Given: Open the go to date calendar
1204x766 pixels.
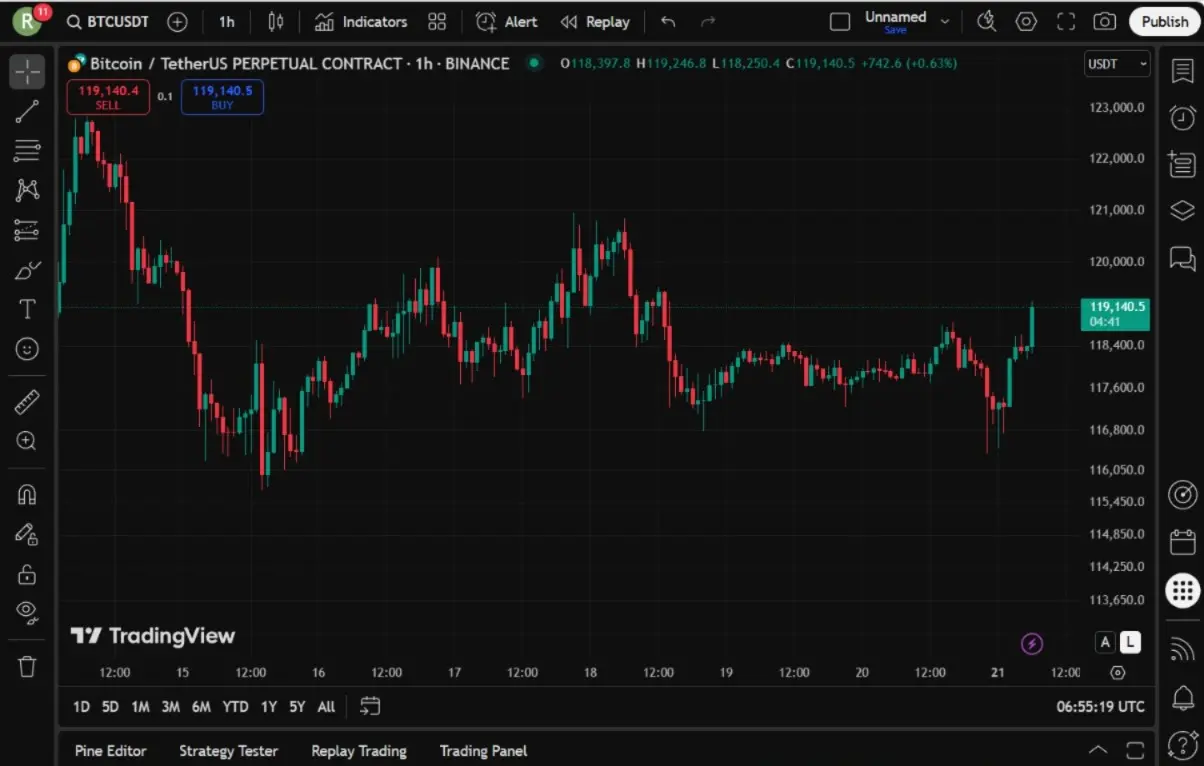Looking at the screenshot, I should (x=370, y=706).
